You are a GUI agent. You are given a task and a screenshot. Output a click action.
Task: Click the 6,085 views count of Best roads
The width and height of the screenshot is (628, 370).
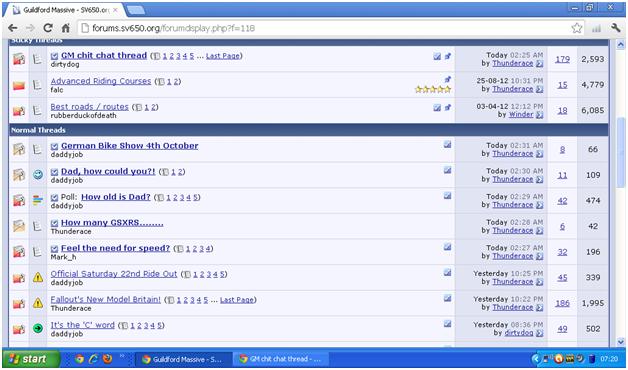(592, 110)
